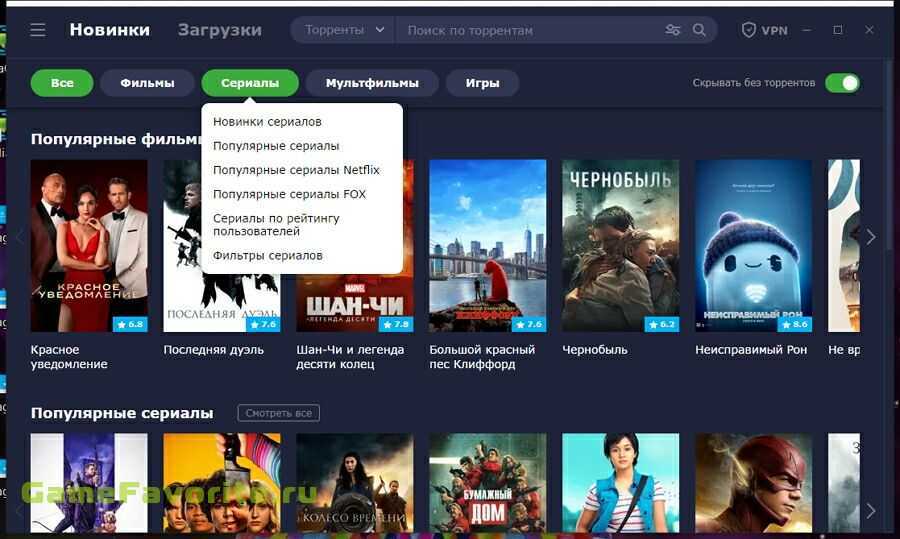
Task: Collapse the Сериалы category dropdown
Action: tap(250, 83)
